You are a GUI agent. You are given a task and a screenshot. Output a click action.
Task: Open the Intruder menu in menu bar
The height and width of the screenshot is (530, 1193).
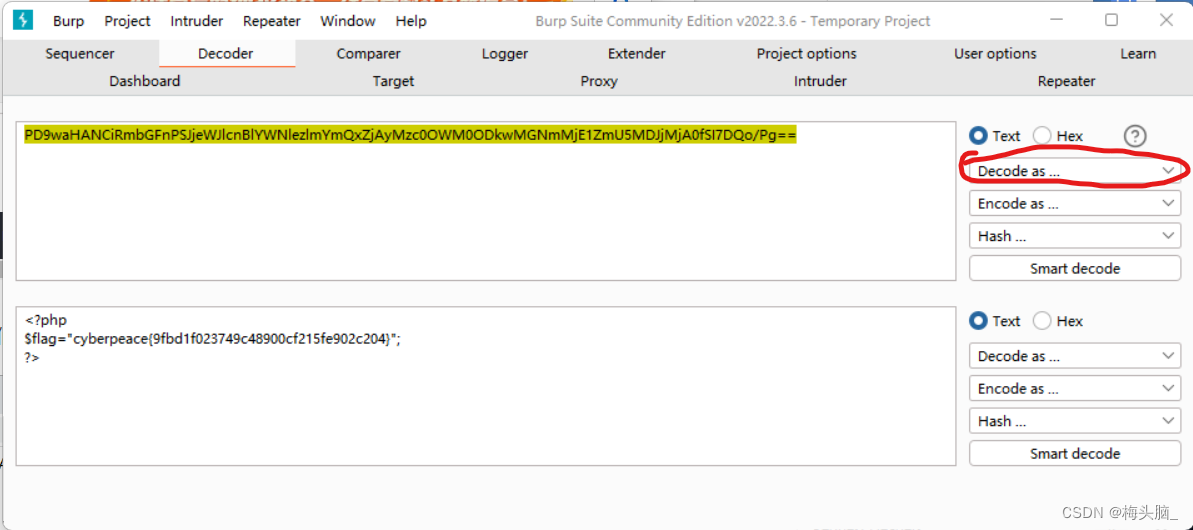tap(196, 21)
